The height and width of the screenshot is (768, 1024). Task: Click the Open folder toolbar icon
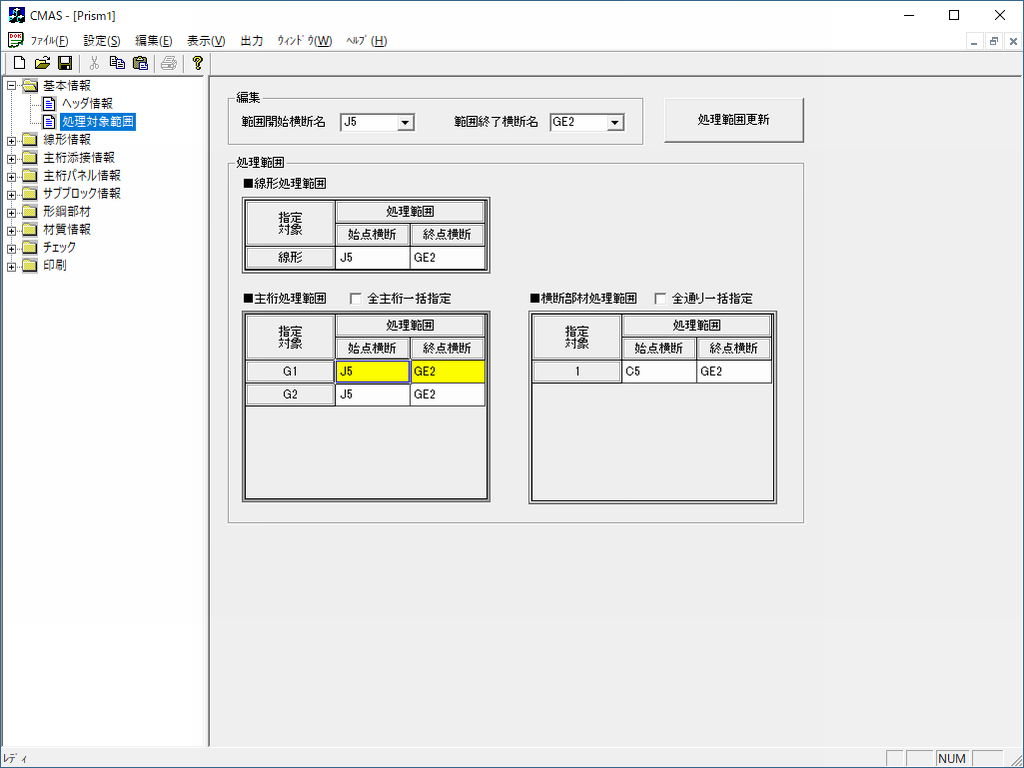(x=42, y=63)
